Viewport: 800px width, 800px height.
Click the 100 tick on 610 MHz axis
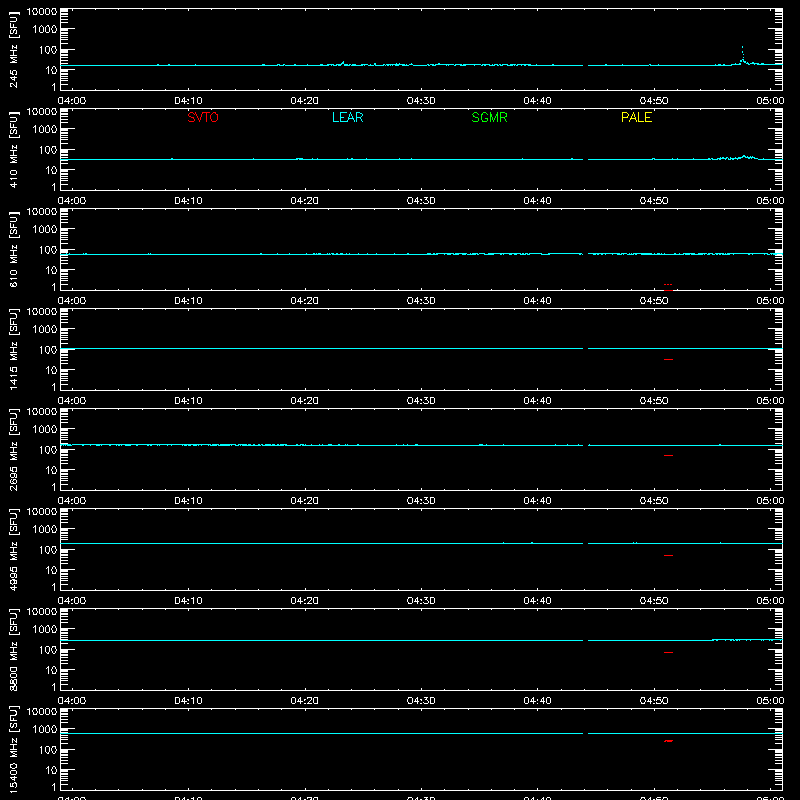tap(48, 250)
